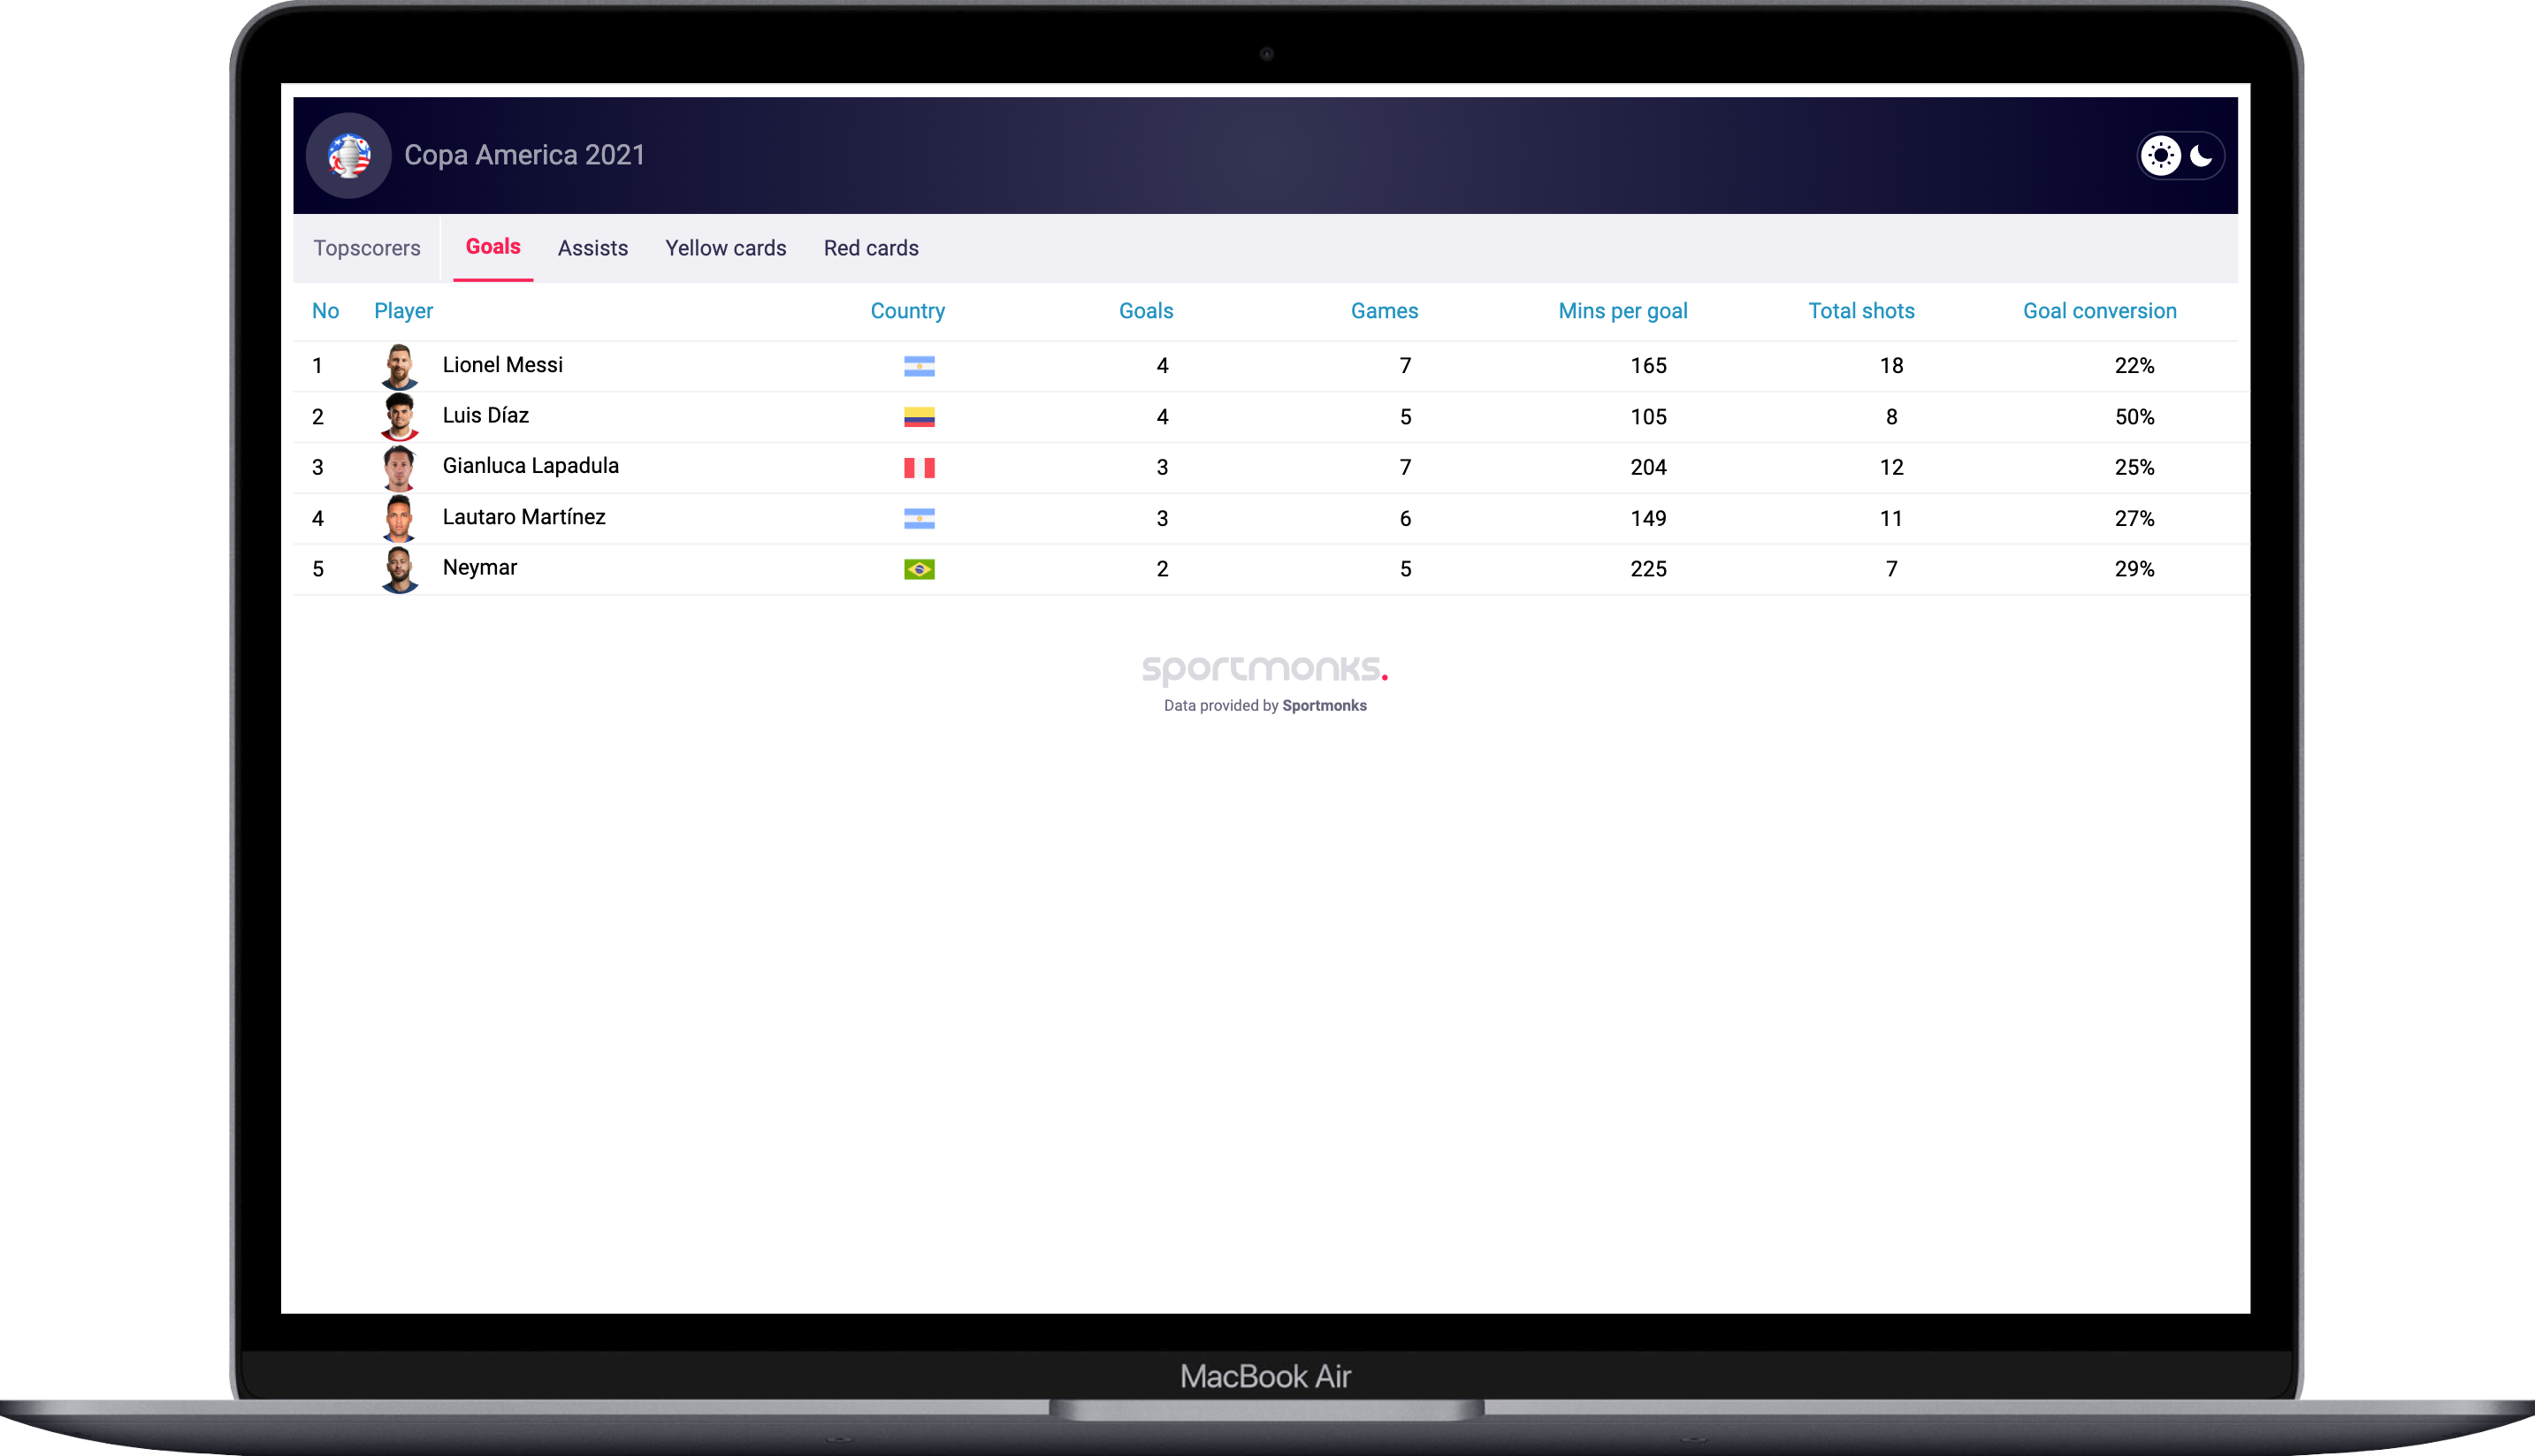Click Neymar's 29% goal conversion
This screenshot has height=1456, width=2535.
click(x=2134, y=569)
